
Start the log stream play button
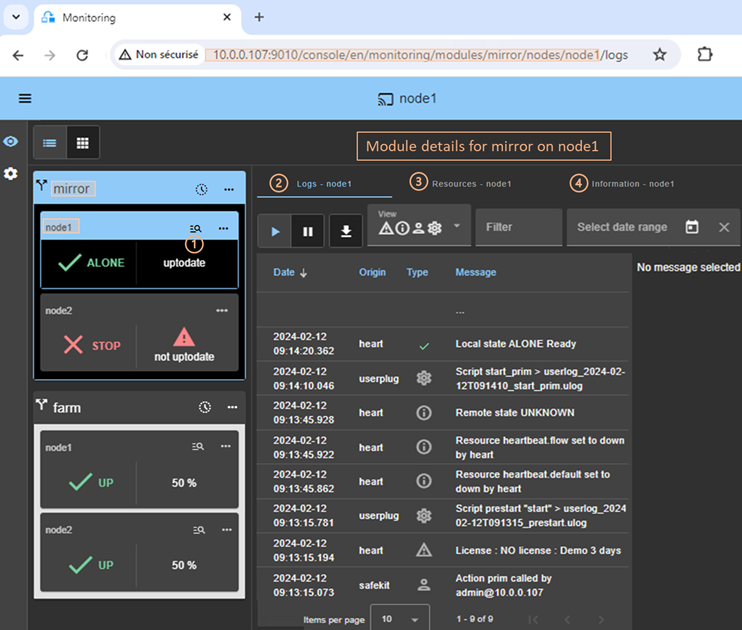pos(275,231)
